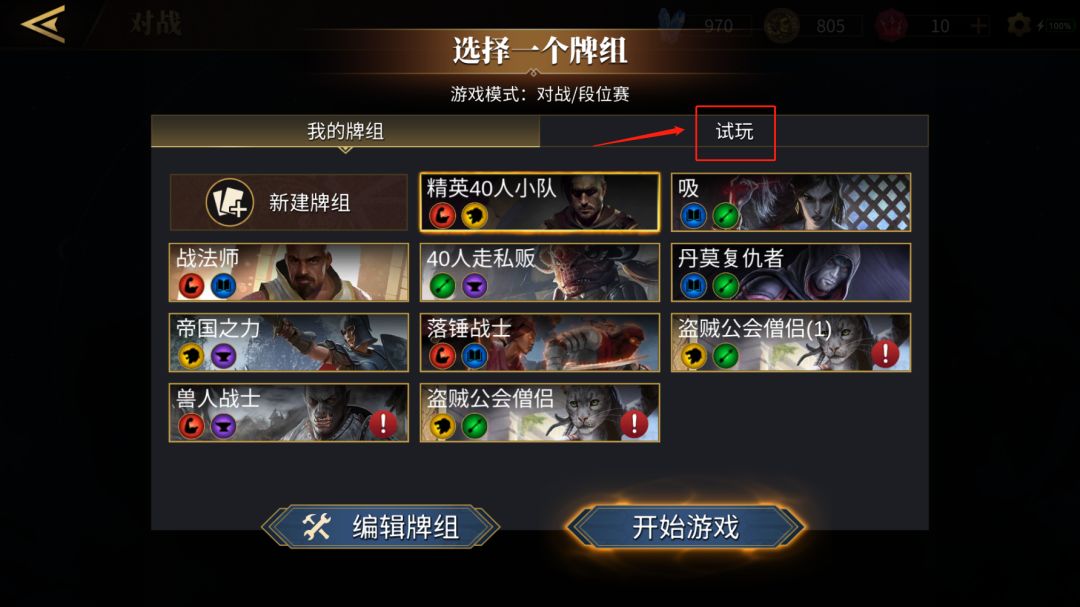
Task: Switch to the 我的牌组 tab
Action: (345, 131)
